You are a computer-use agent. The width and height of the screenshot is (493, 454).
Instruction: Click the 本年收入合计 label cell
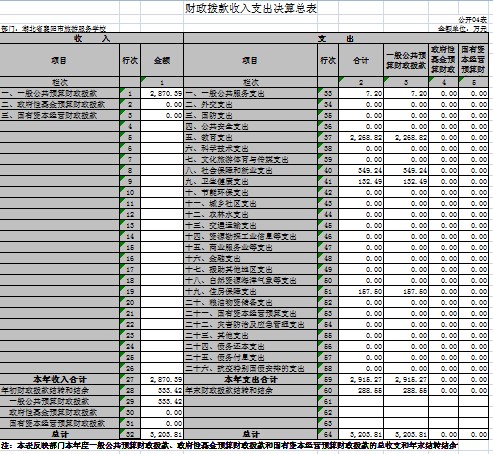pos(59,379)
